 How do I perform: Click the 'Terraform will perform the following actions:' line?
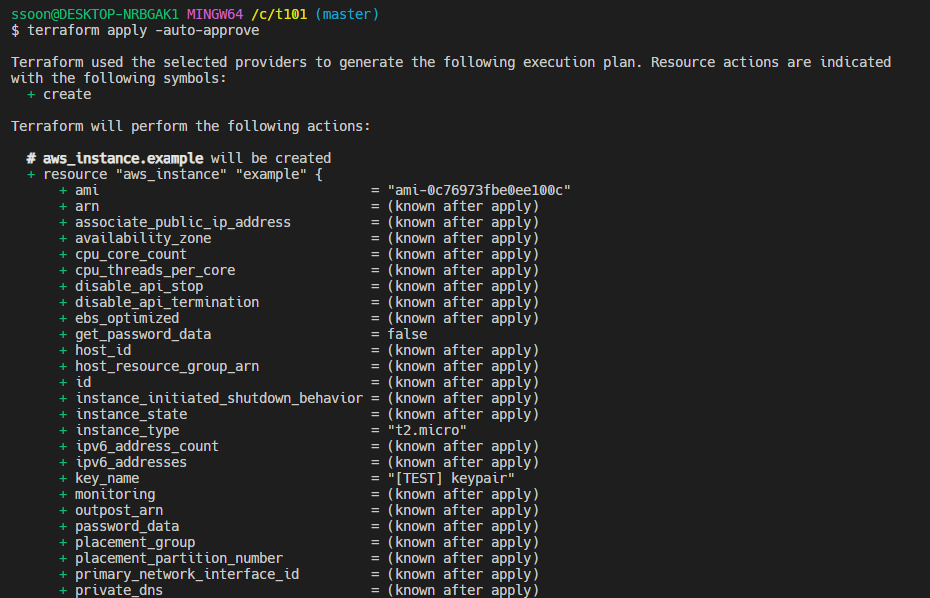190,126
